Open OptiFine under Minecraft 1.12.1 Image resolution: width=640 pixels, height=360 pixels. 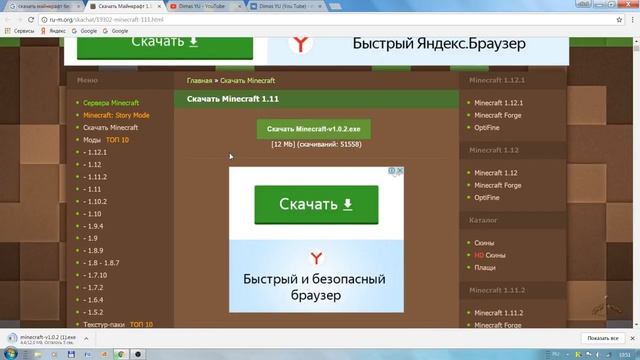[x=487, y=127]
